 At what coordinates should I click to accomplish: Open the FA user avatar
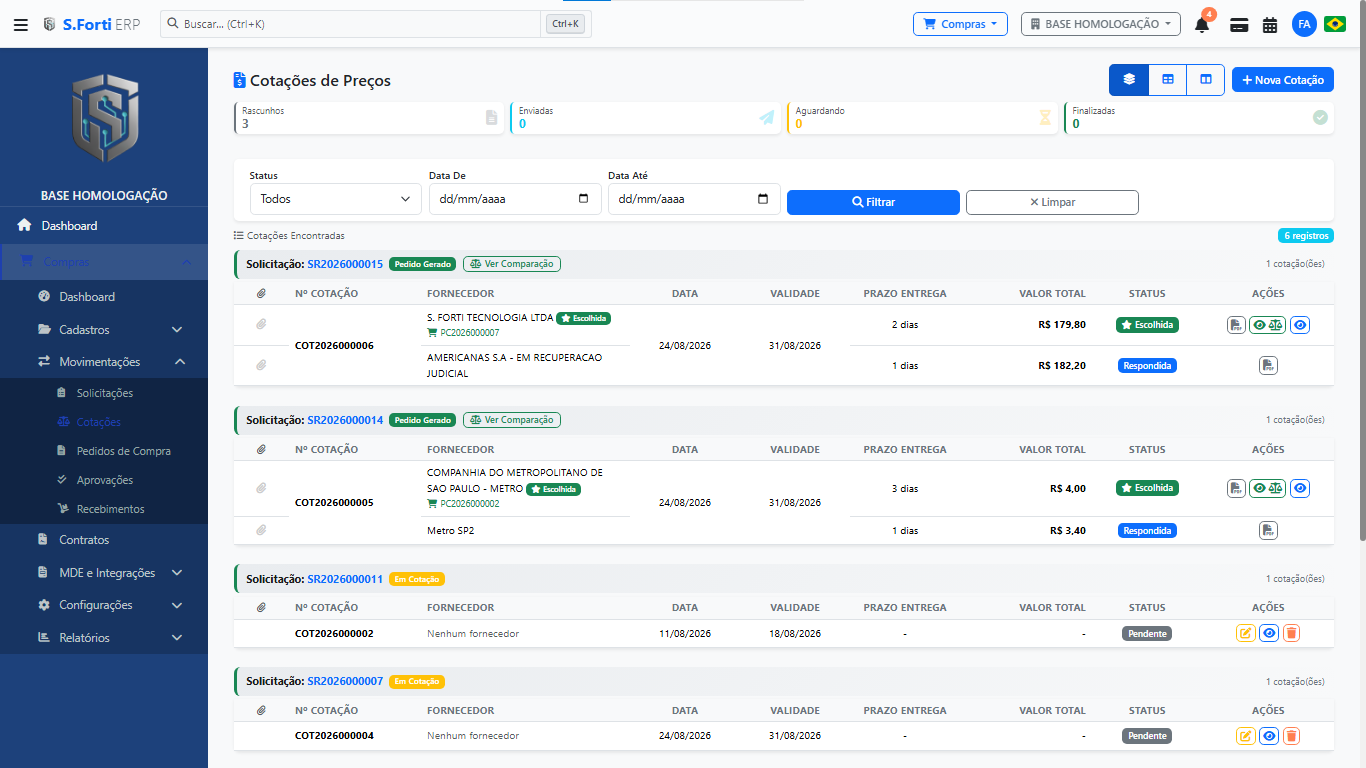1304,24
